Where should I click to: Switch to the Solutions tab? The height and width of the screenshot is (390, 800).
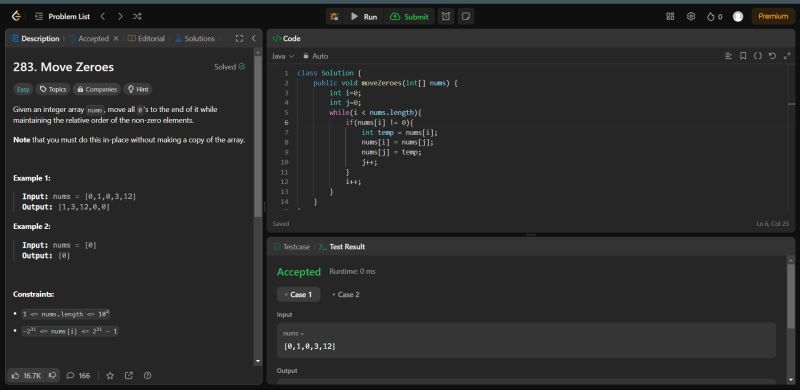tap(195, 38)
